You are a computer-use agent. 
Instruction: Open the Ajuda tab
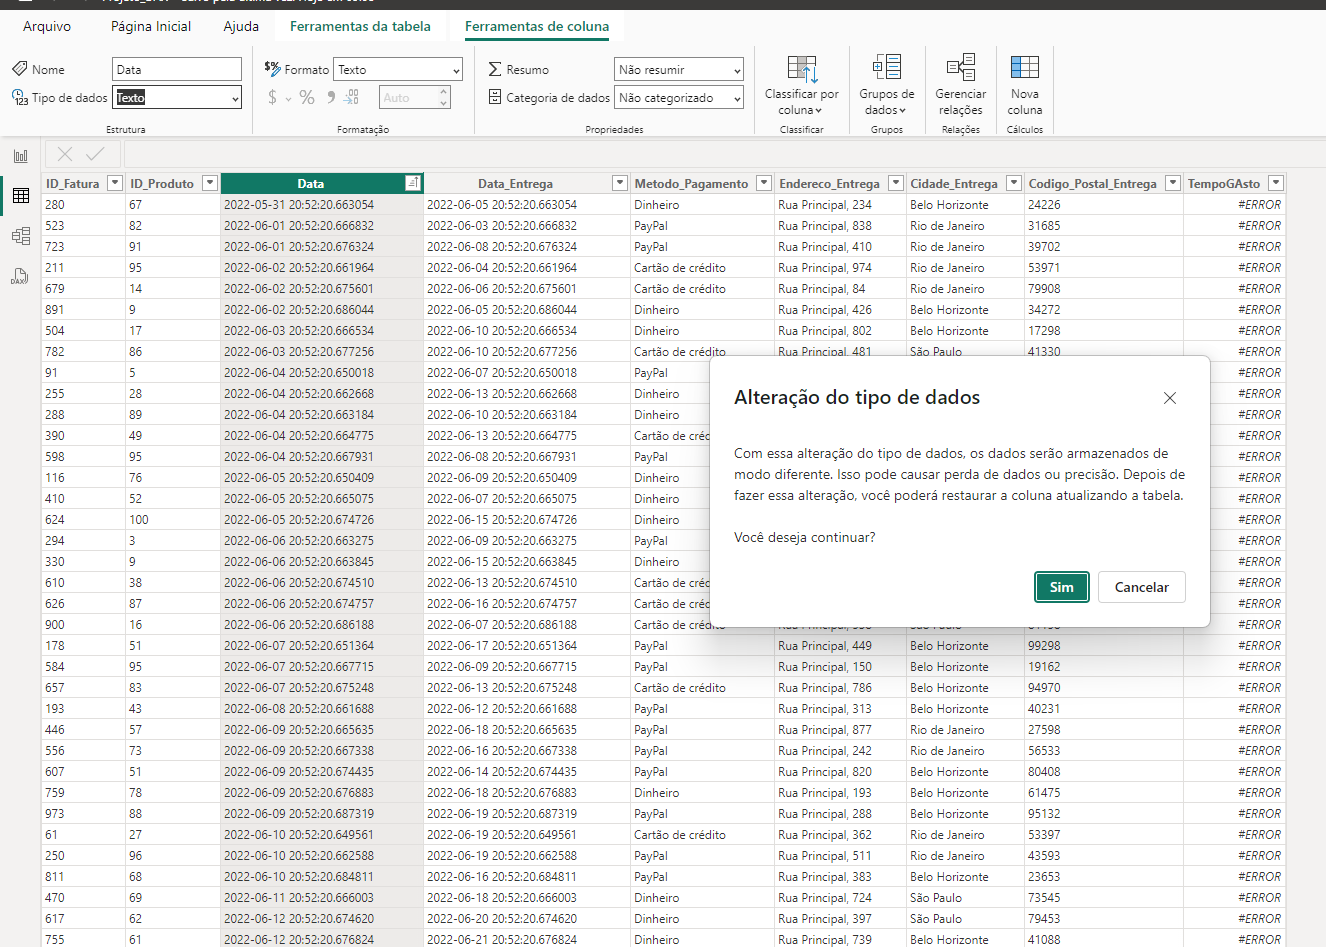click(x=241, y=26)
